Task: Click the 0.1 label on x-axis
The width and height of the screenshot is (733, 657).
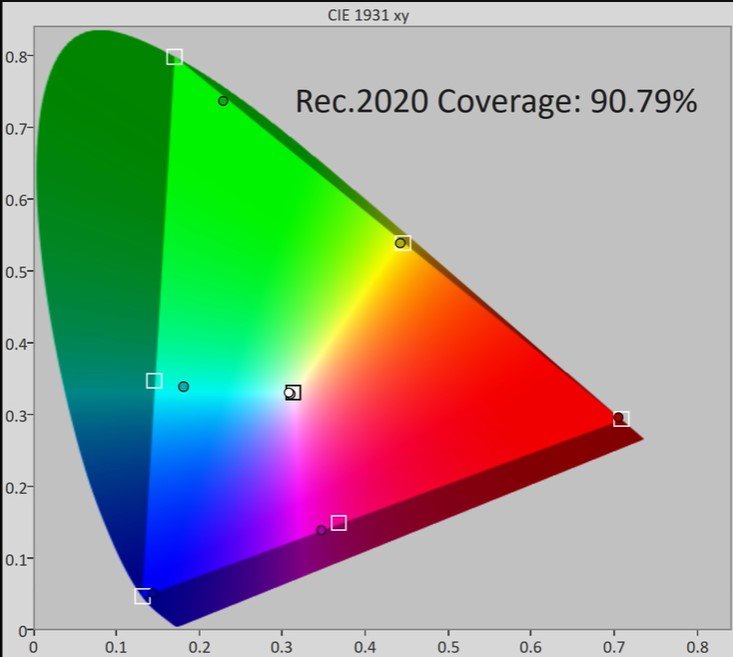Action: tap(116, 645)
